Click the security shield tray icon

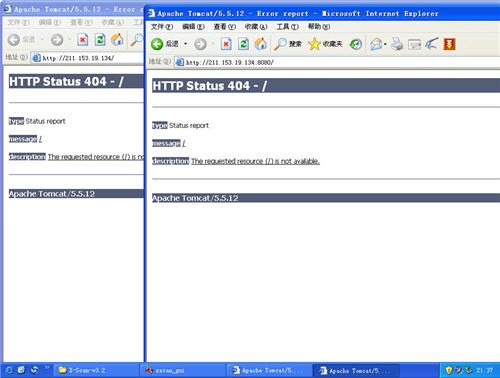click(449, 370)
